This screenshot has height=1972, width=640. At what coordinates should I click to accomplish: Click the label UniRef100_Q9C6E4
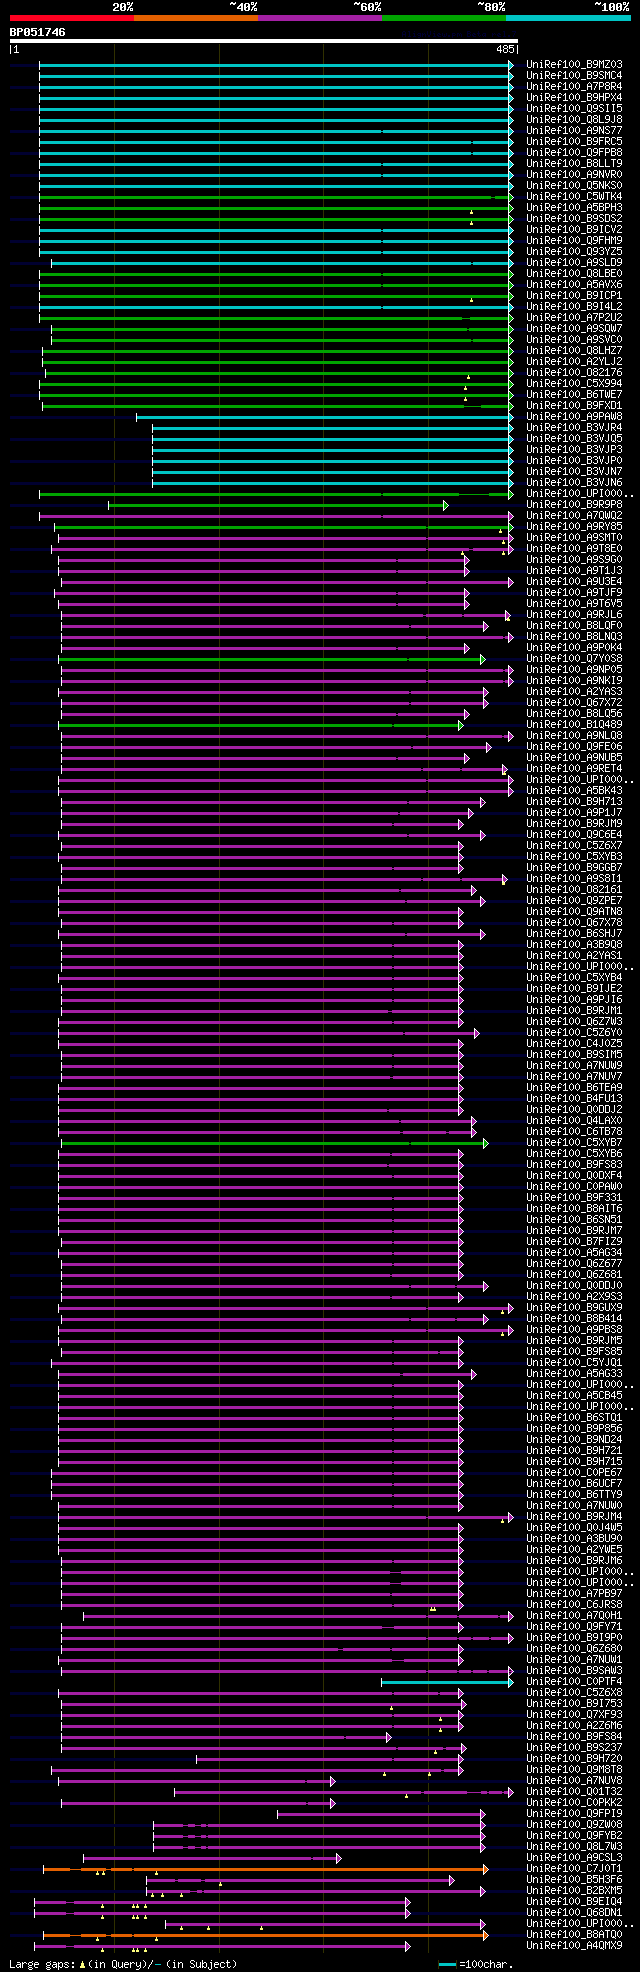coord(574,835)
